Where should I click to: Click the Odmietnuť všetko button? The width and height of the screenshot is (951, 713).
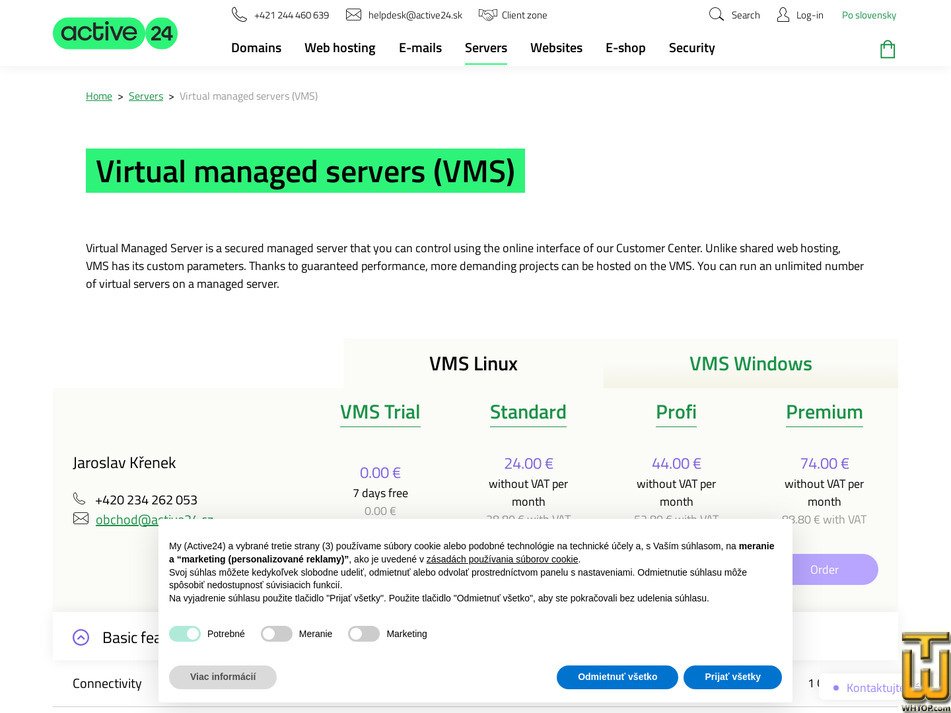click(617, 677)
